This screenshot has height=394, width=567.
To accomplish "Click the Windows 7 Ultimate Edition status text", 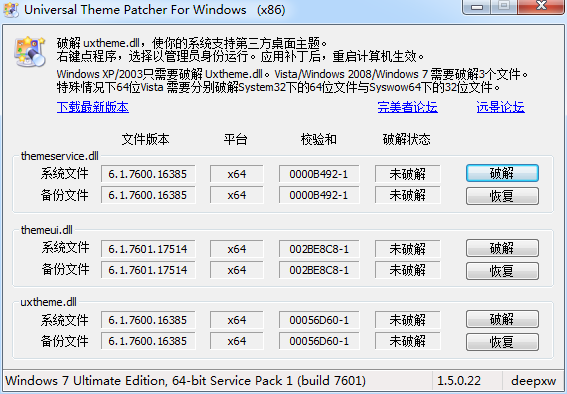I will [186, 381].
